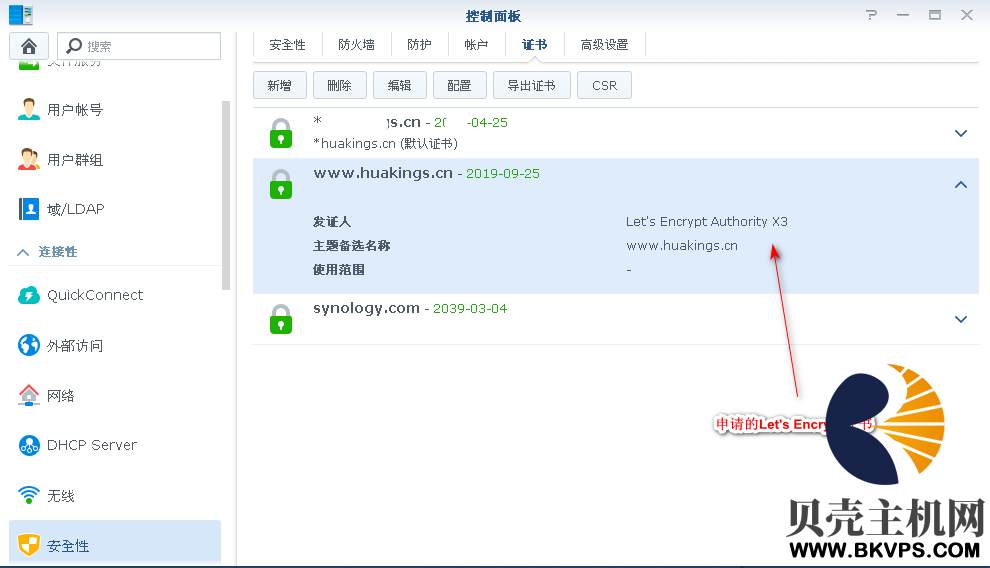Image resolution: width=990 pixels, height=568 pixels.
Task: Click the 2019-09-25 expiry date
Action: click(x=503, y=174)
